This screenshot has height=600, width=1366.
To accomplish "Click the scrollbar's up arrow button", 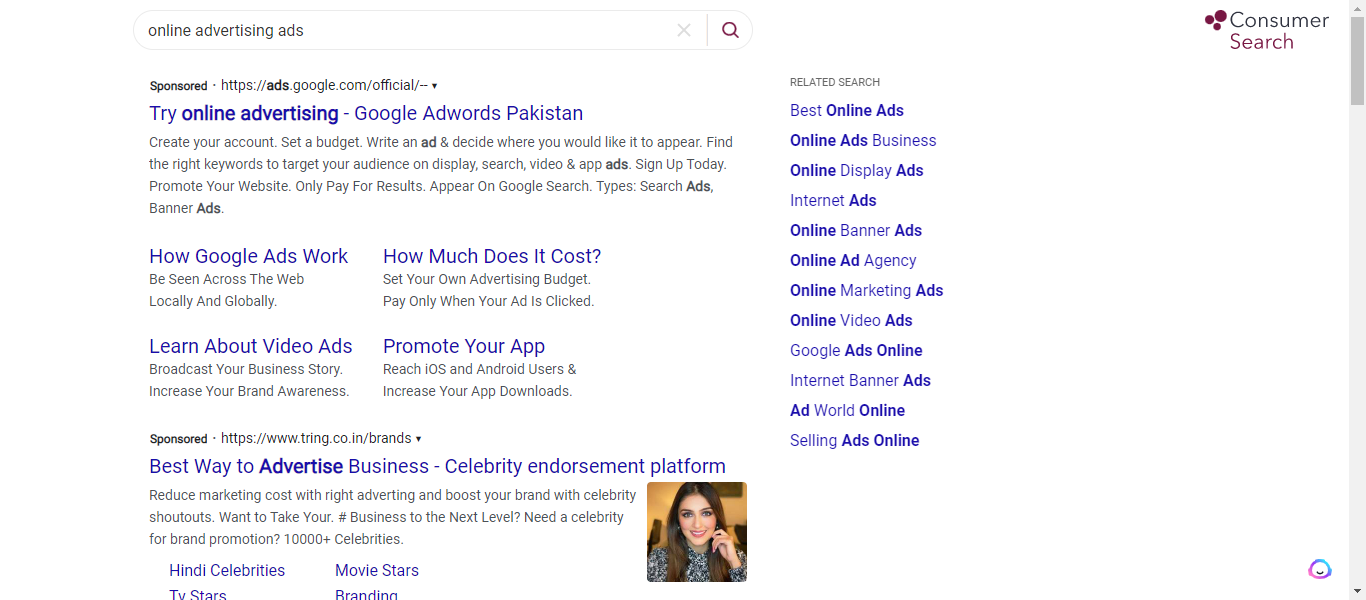I will [x=1357, y=8].
